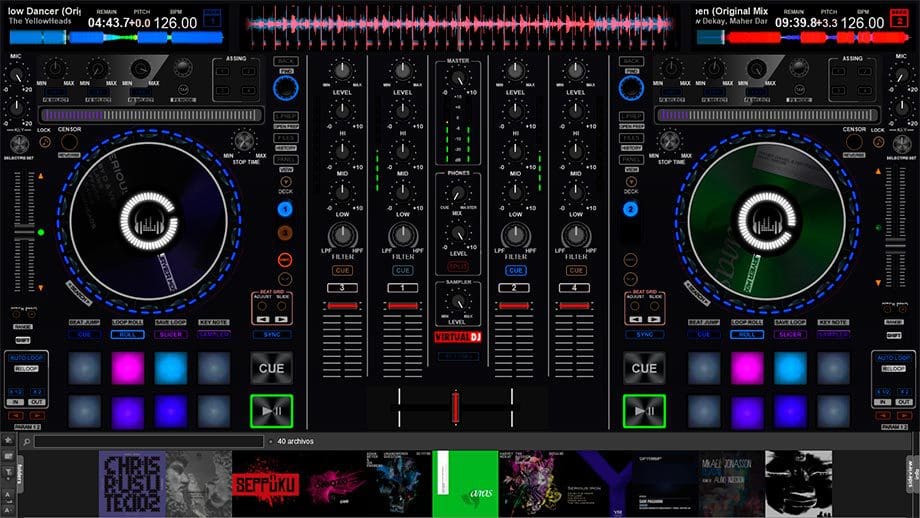Image resolution: width=920 pixels, height=518 pixels.
Task: Switch left deck pads to ROLL mode
Action: pyautogui.click(x=127, y=334)
